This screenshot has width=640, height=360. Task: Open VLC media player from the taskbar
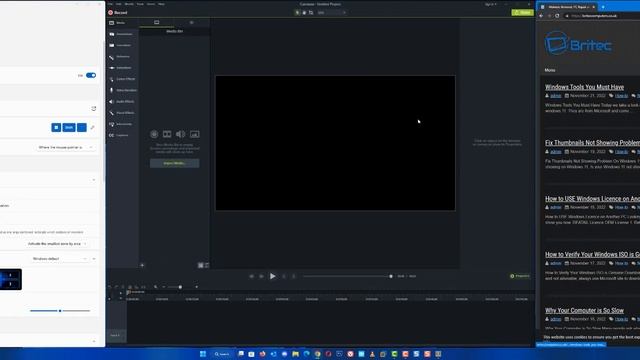372,354
